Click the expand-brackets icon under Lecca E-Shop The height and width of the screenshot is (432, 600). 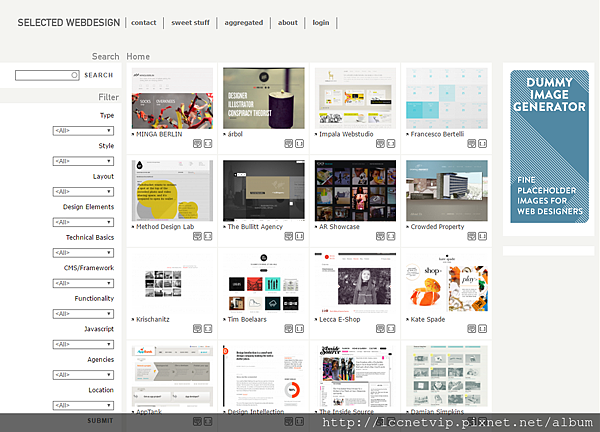pos(391,328)
